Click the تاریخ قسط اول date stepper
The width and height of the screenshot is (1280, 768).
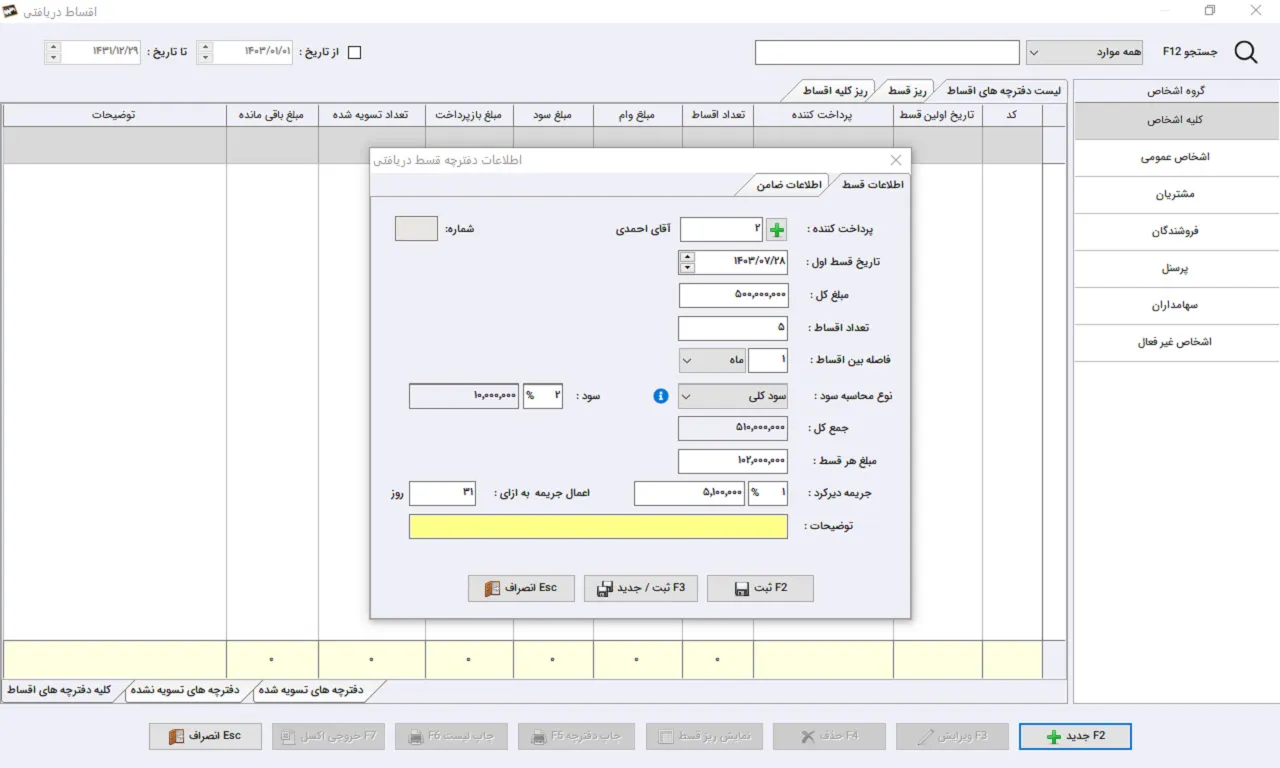687,262
